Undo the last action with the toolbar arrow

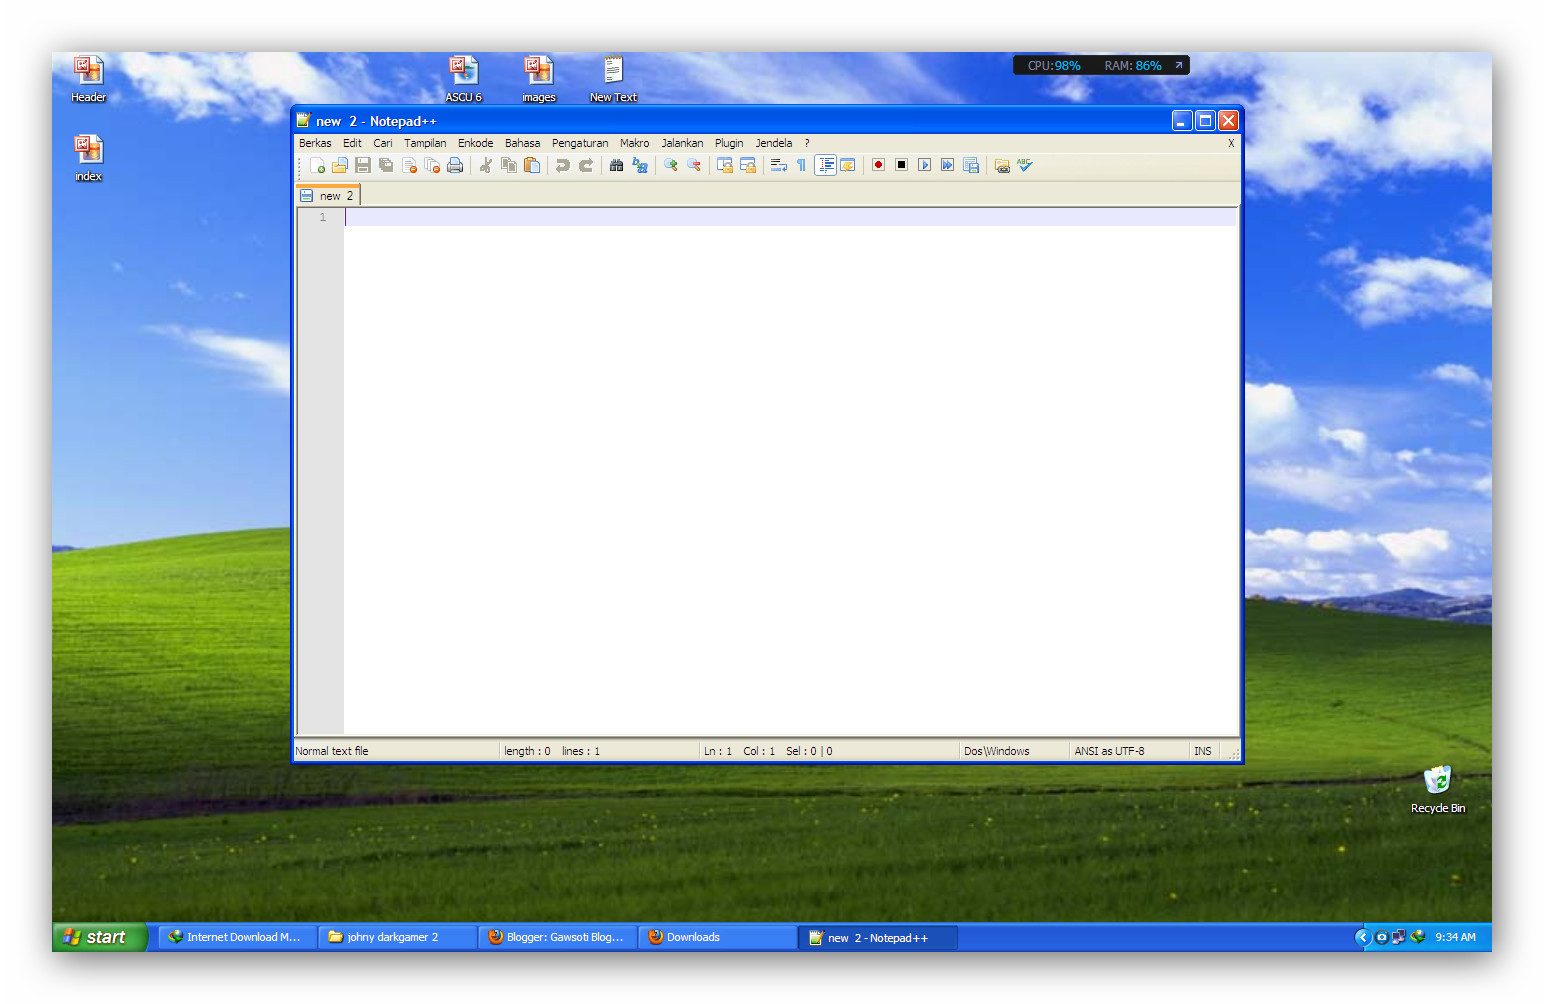(561, 165)
